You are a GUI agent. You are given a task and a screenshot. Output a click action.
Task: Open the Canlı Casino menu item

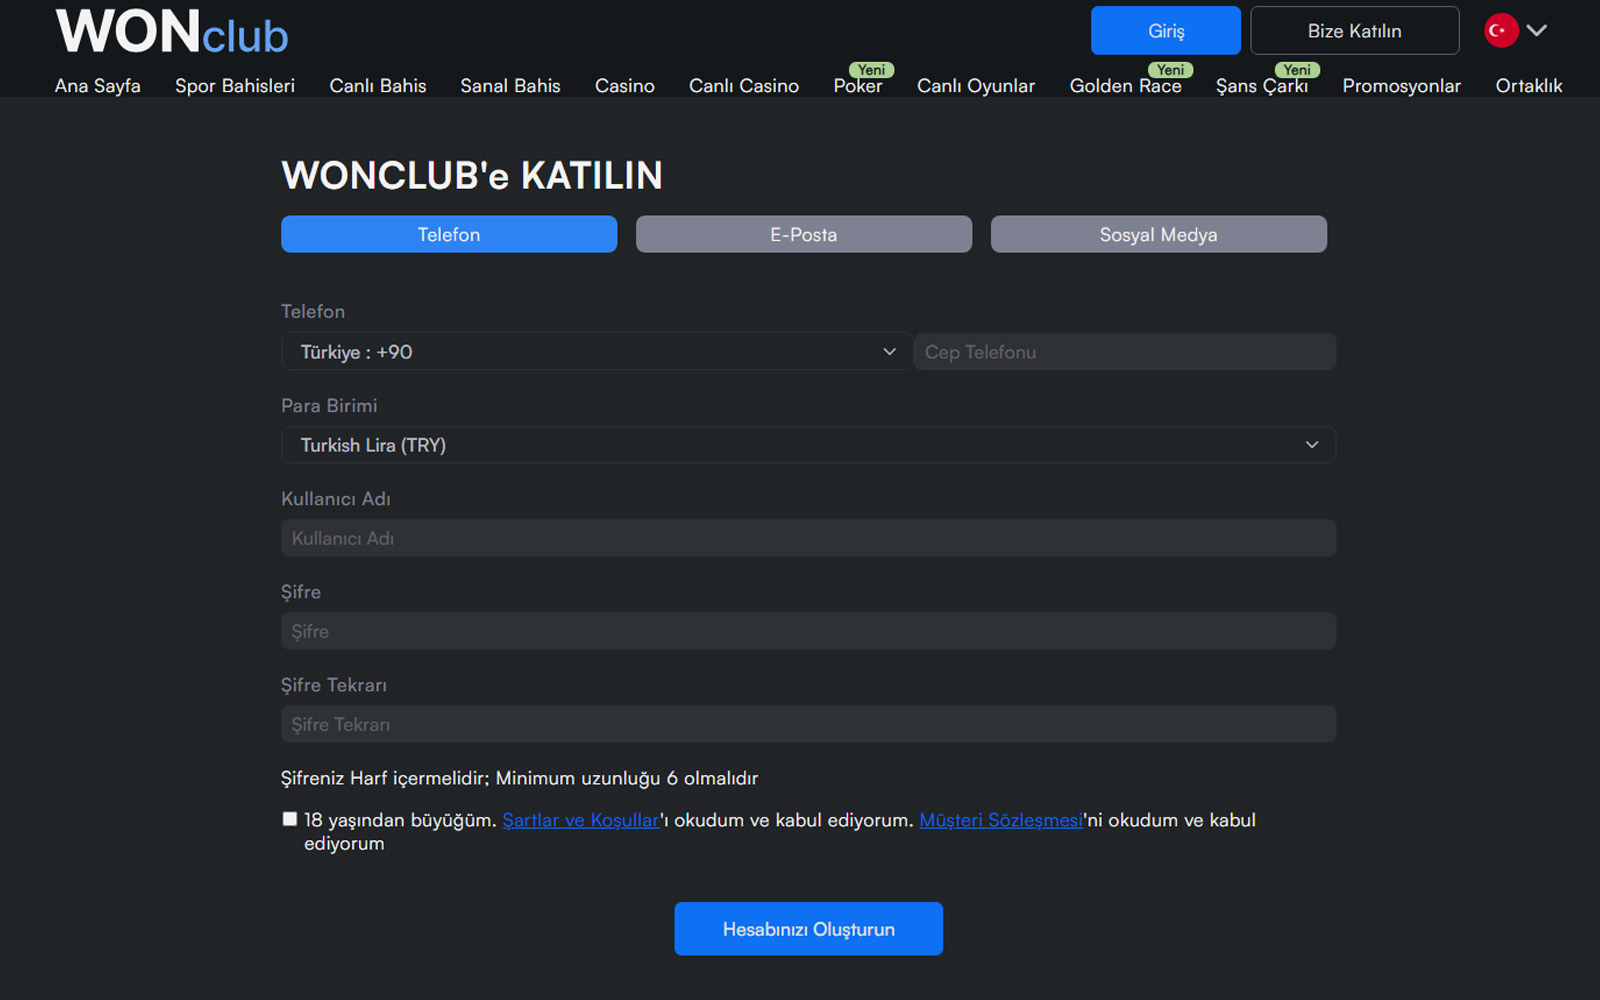(x=743, y=86)
